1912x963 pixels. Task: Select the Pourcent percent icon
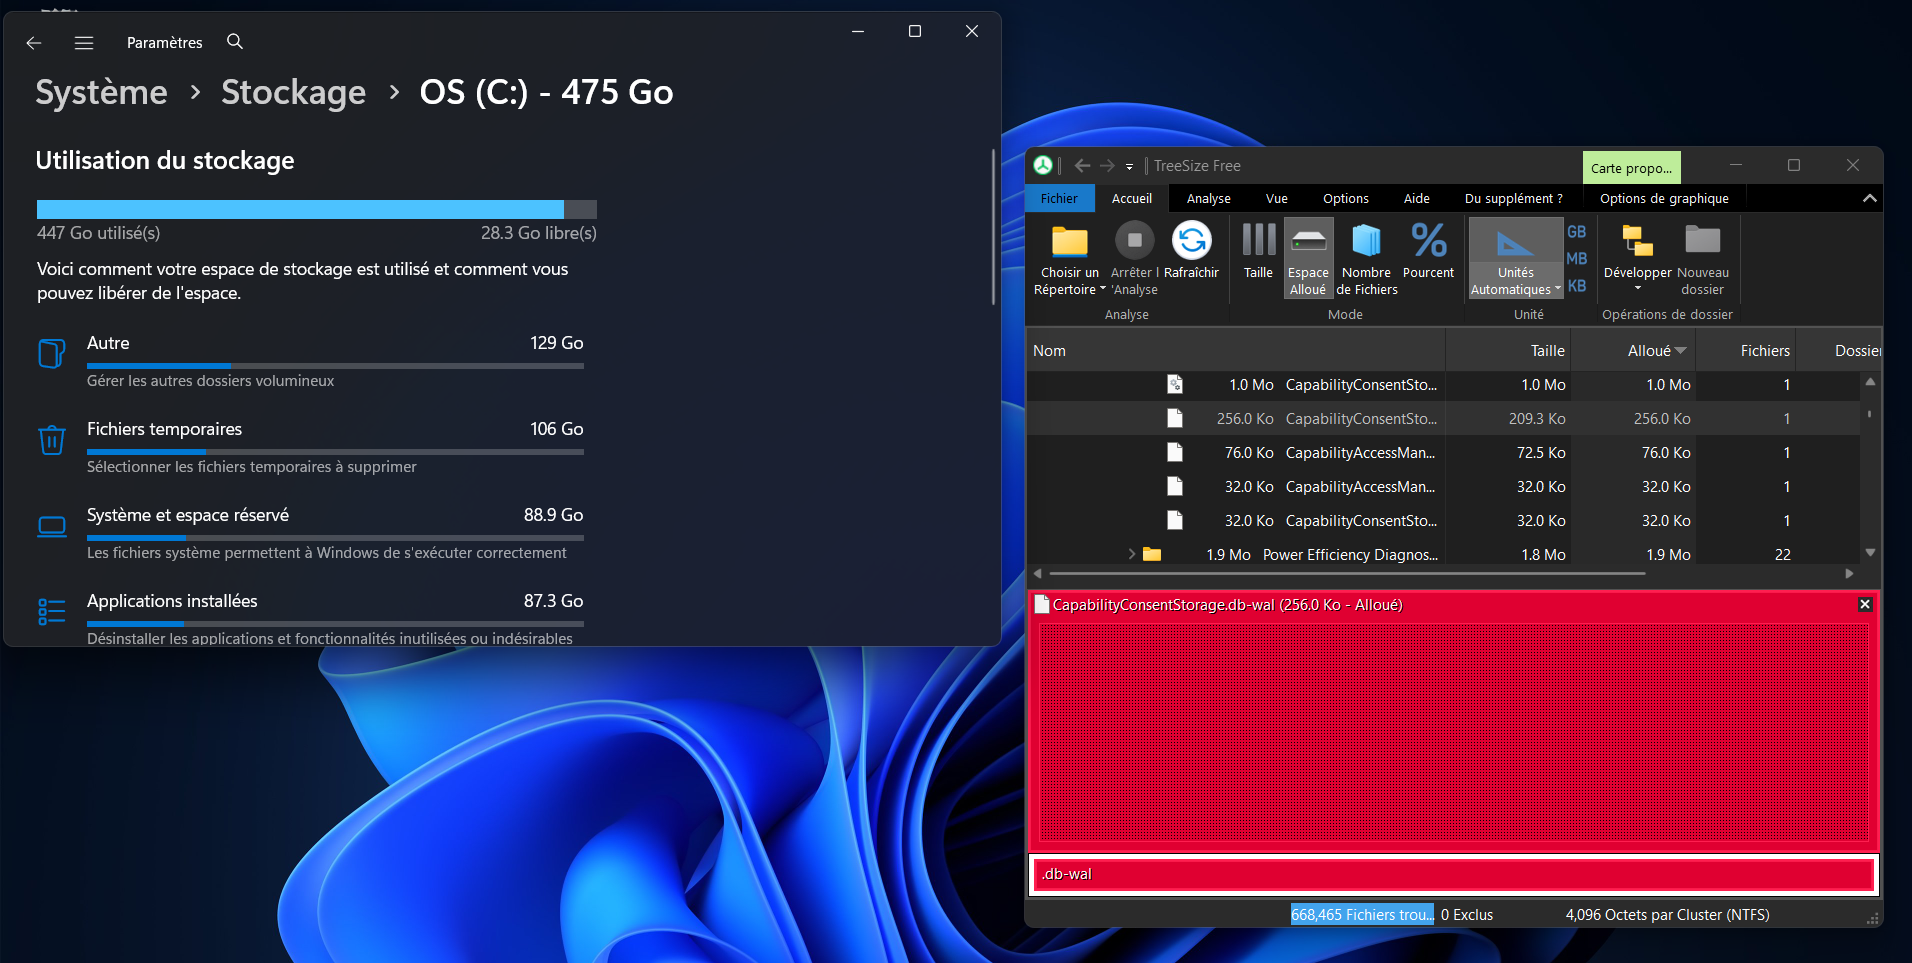coord(1429,240)
